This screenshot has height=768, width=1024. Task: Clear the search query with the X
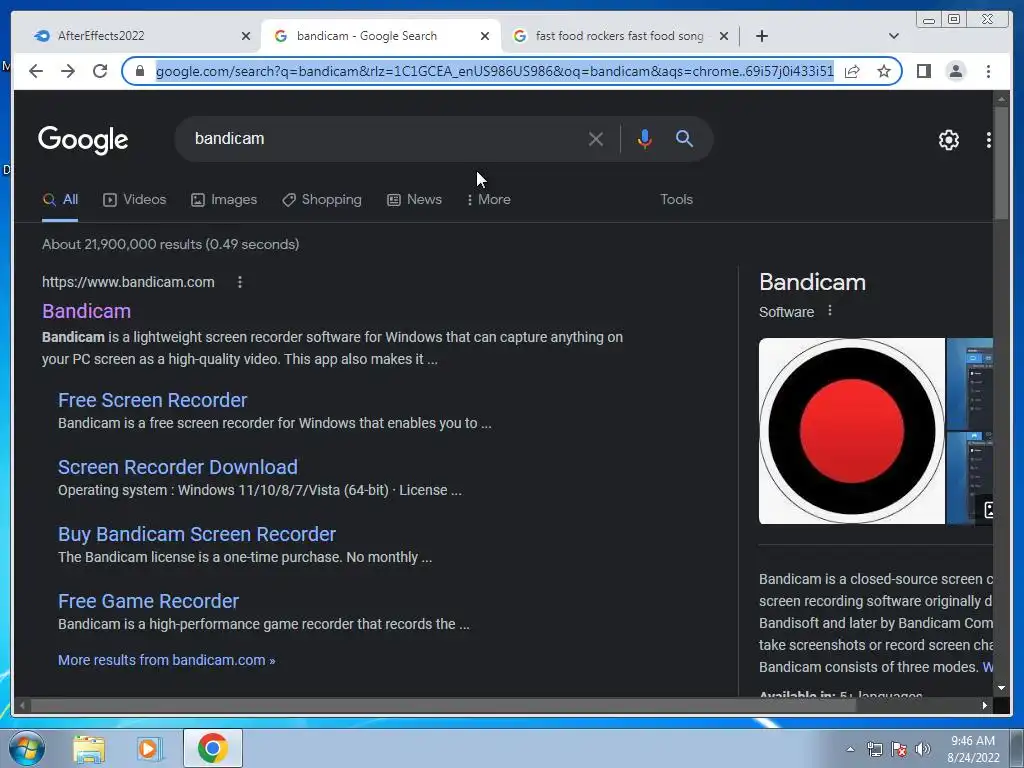(596, 138)
